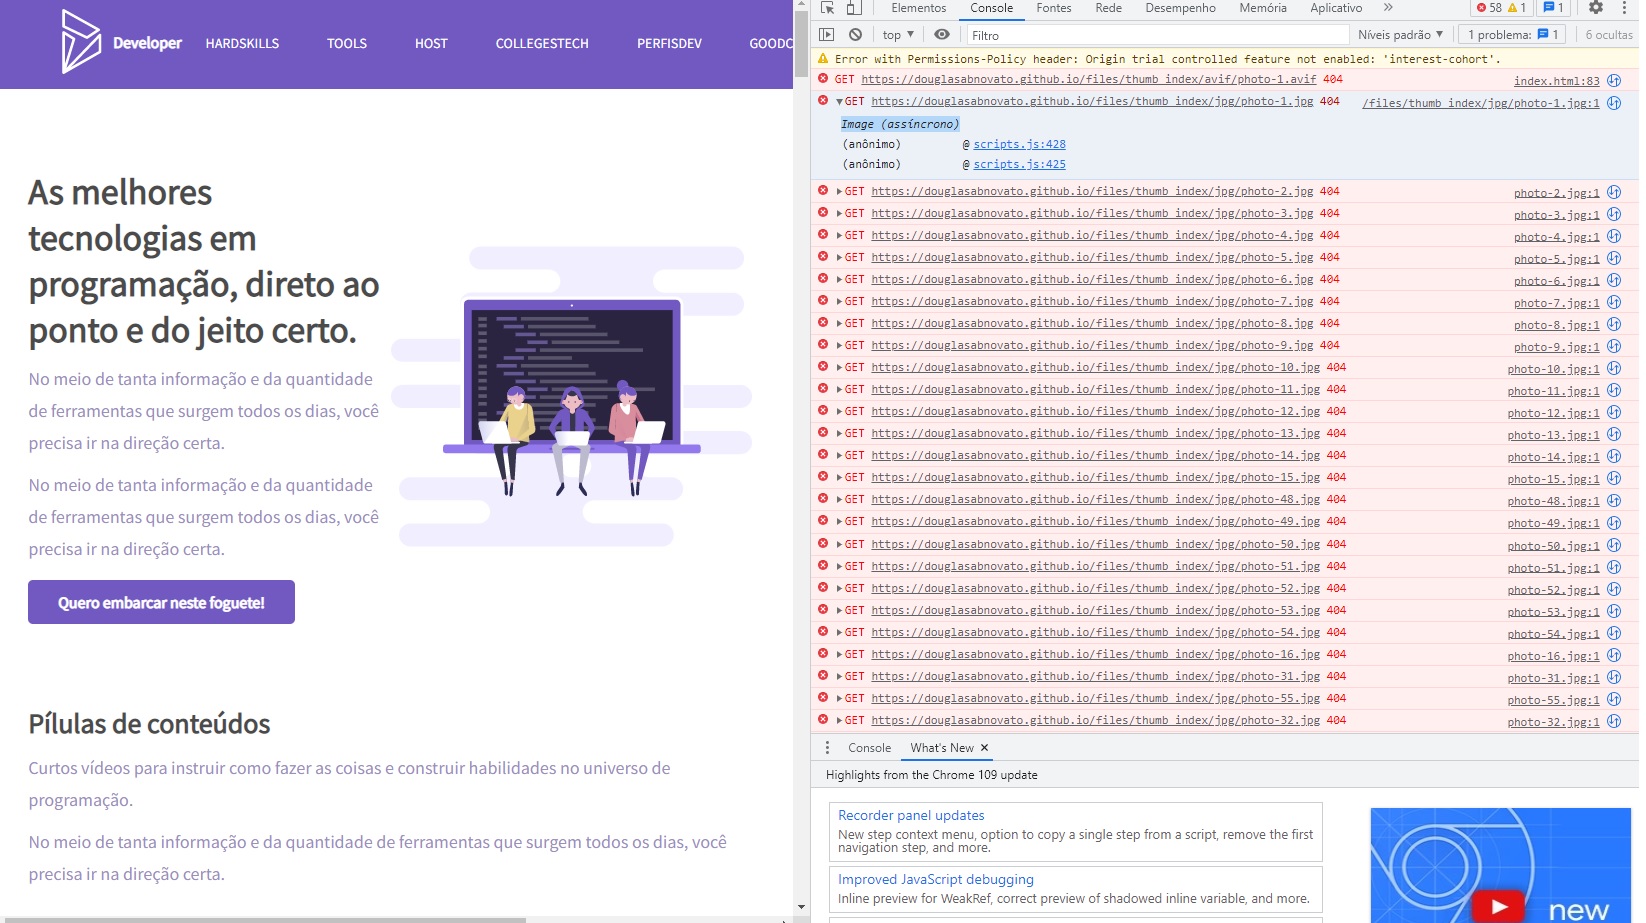Close the What's New drawer tab
Screen dimensions: 1646x923
click(x=984, y=748)
